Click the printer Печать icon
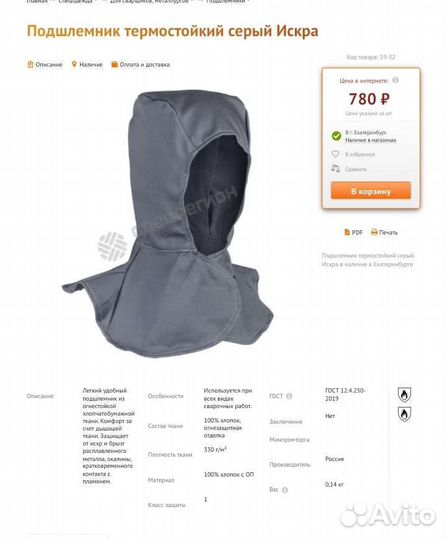This screenshot has width=447, height=540. point(374,232)
